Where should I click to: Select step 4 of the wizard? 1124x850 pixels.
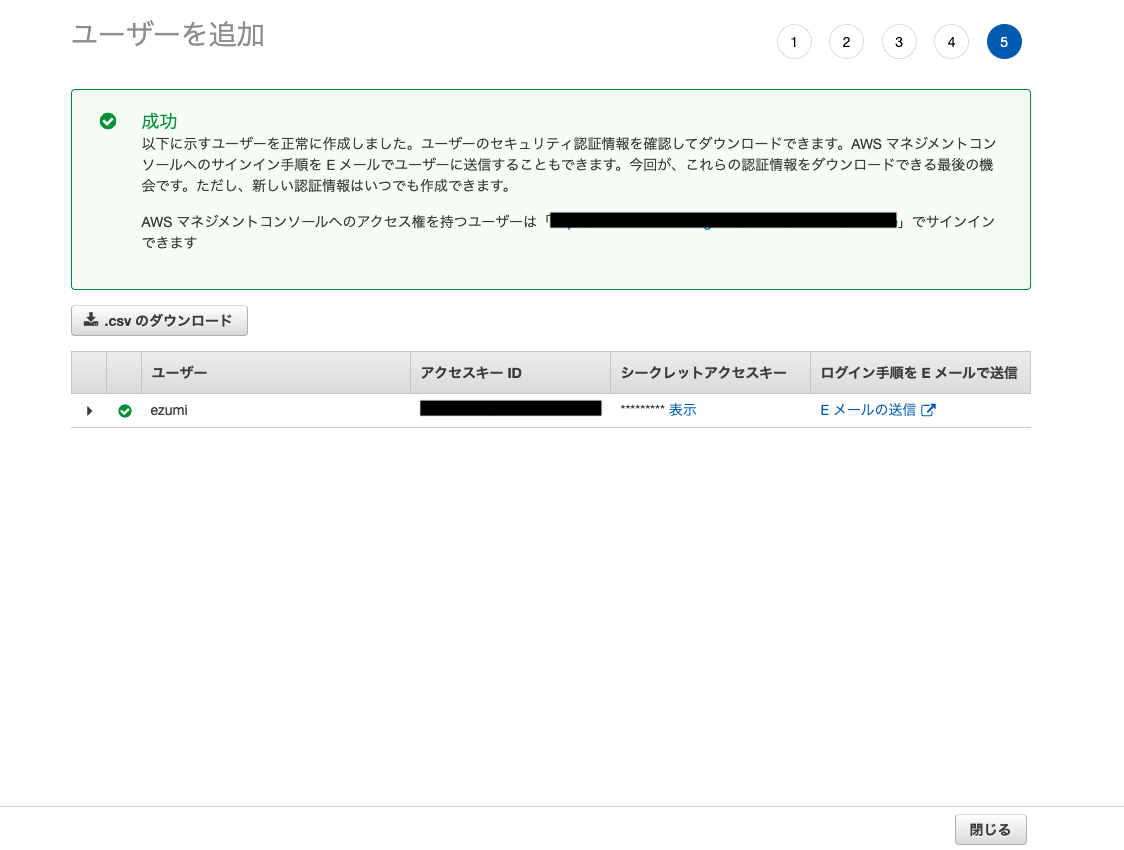[x=951, y=42]
